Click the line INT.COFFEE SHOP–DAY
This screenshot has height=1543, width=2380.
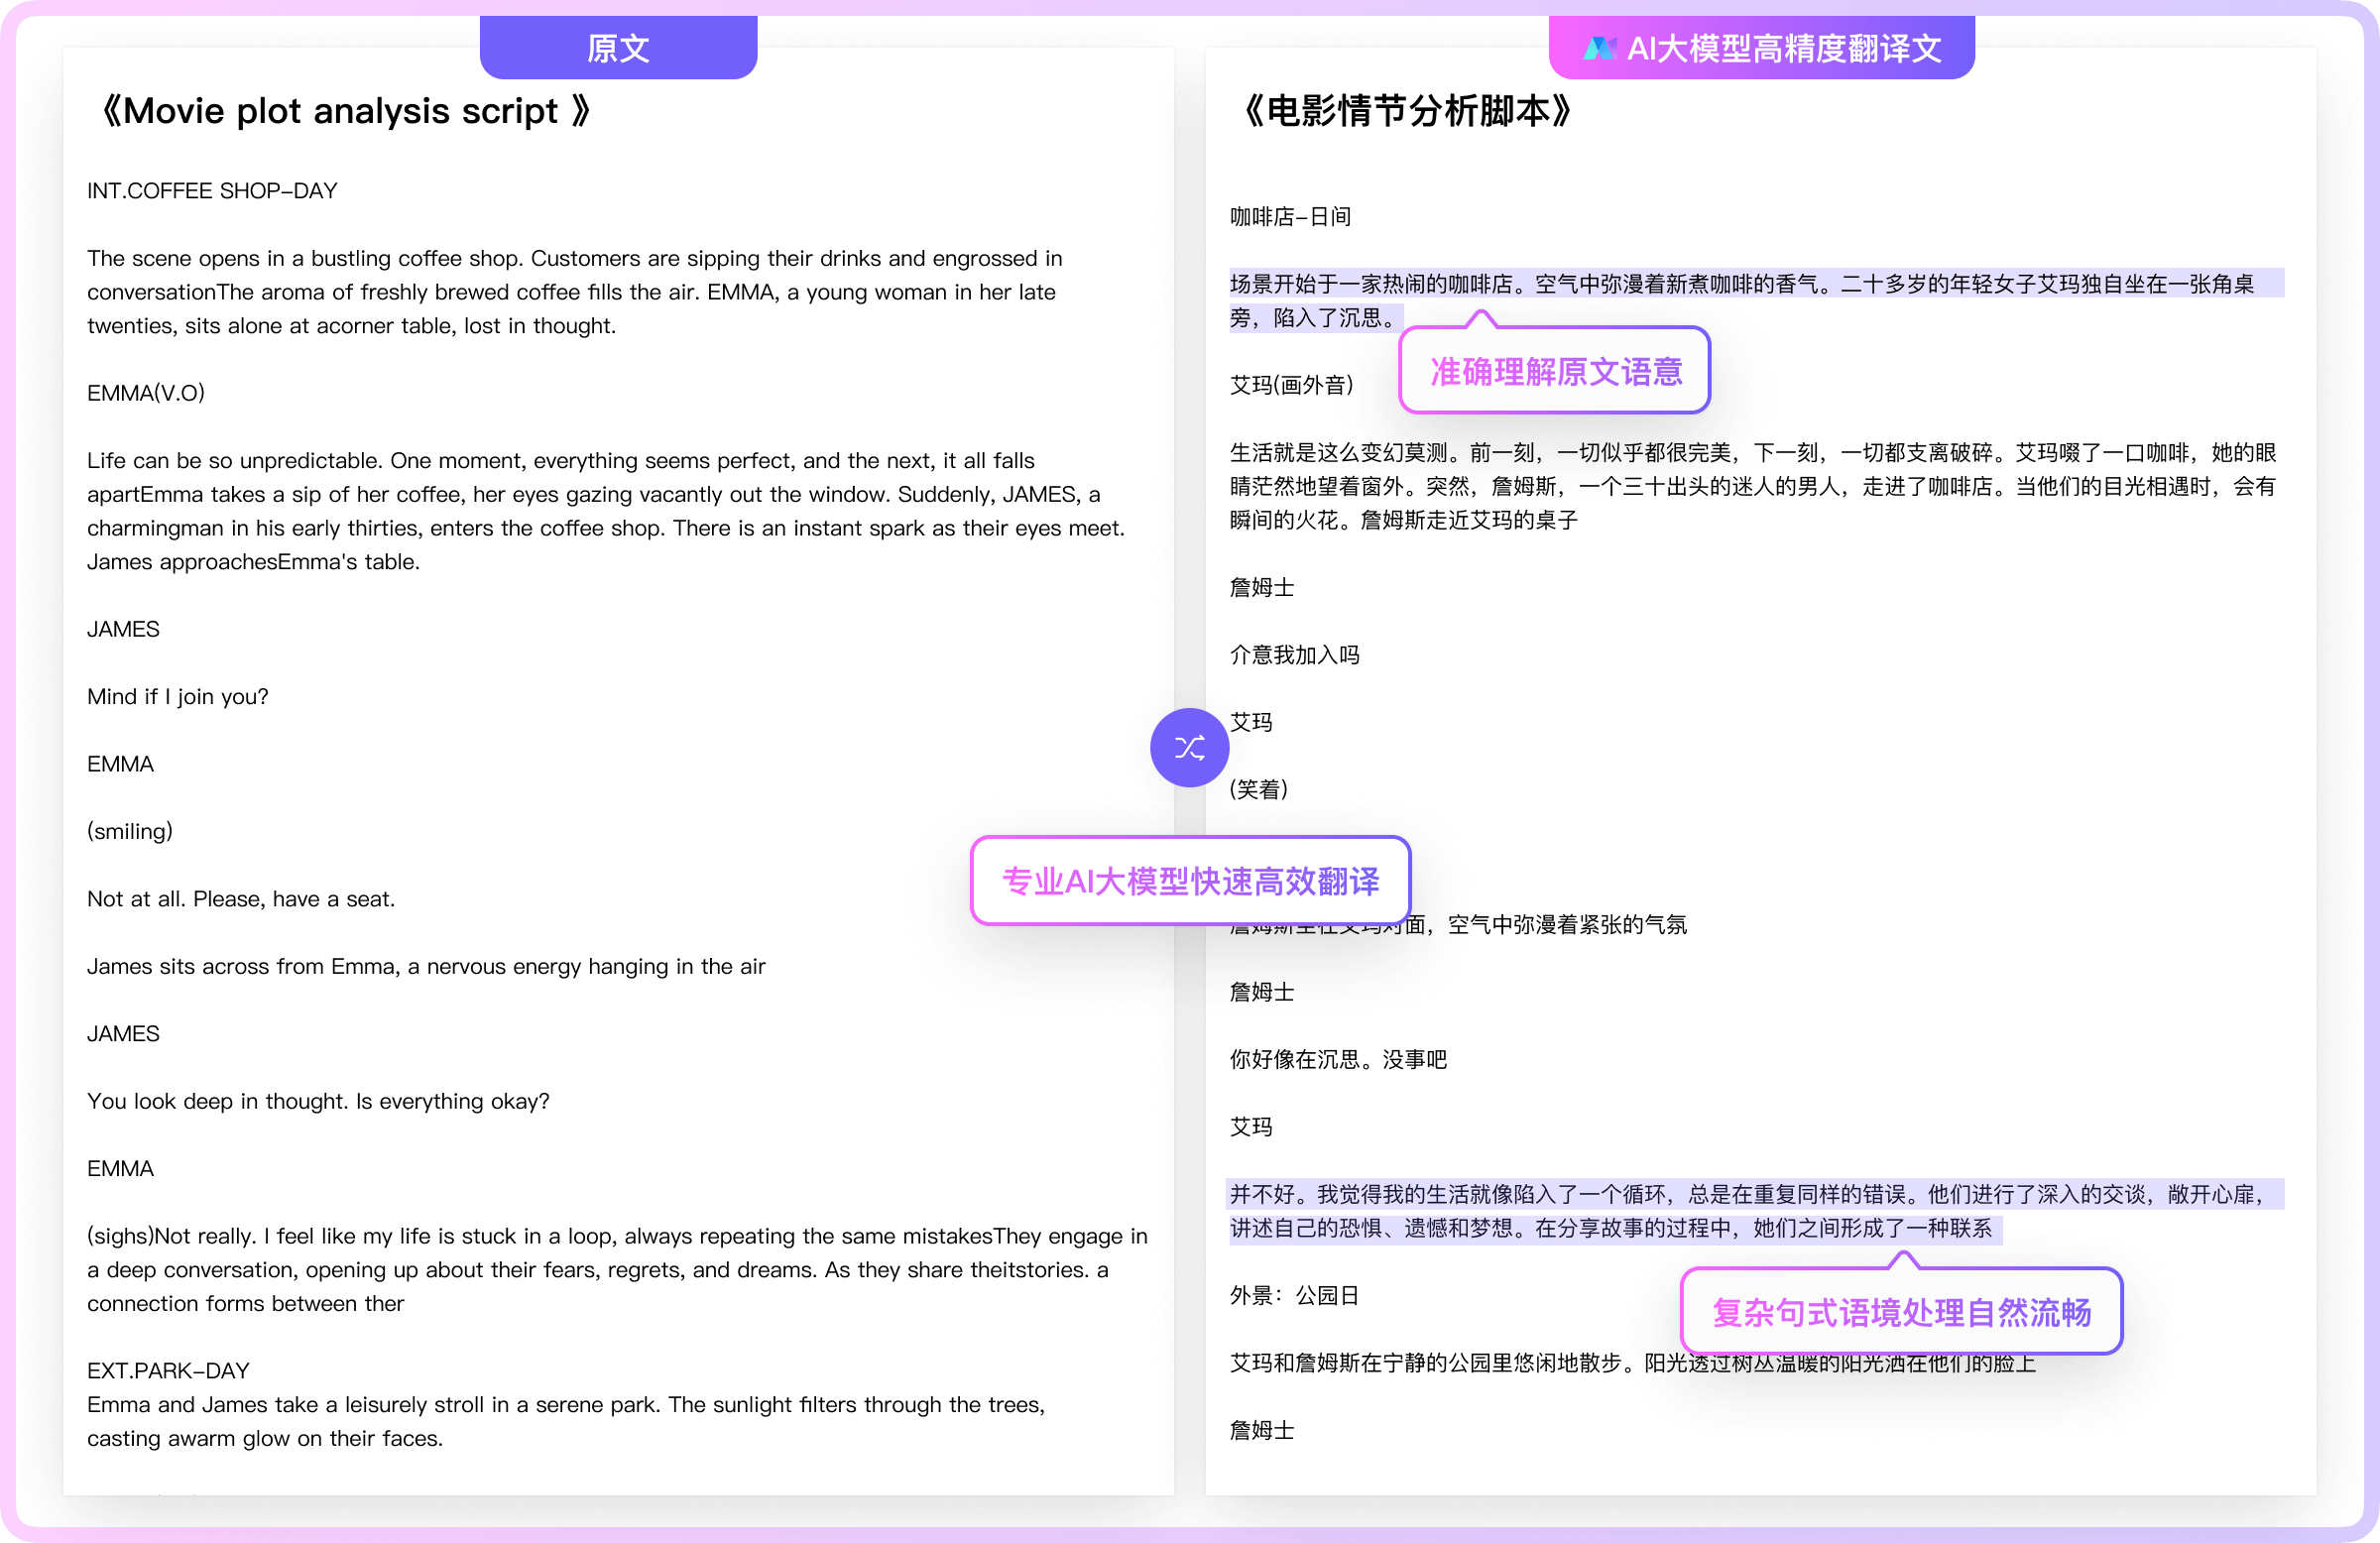tap(212, 191)
